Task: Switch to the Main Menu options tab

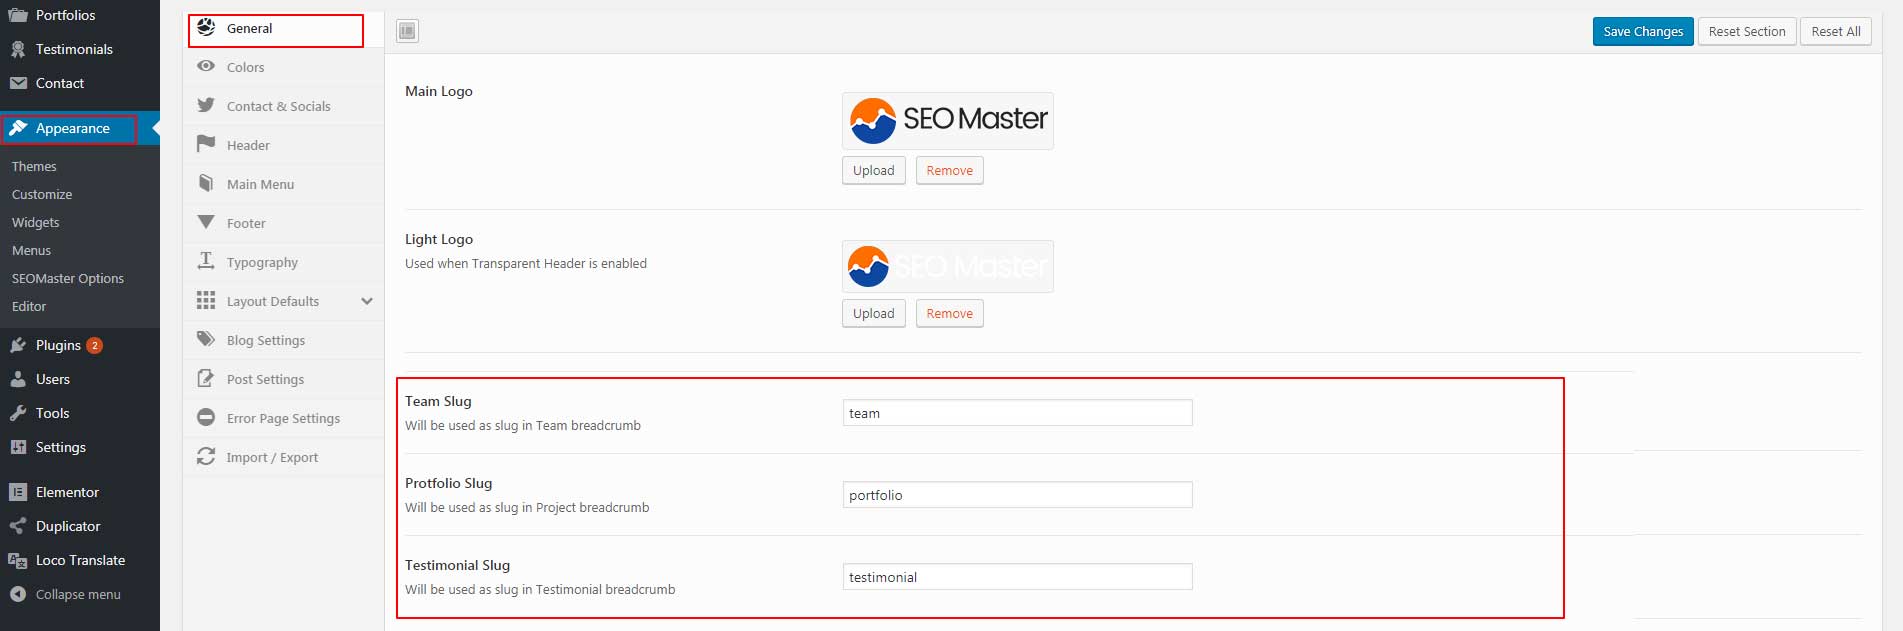Action: click(284, 184)
